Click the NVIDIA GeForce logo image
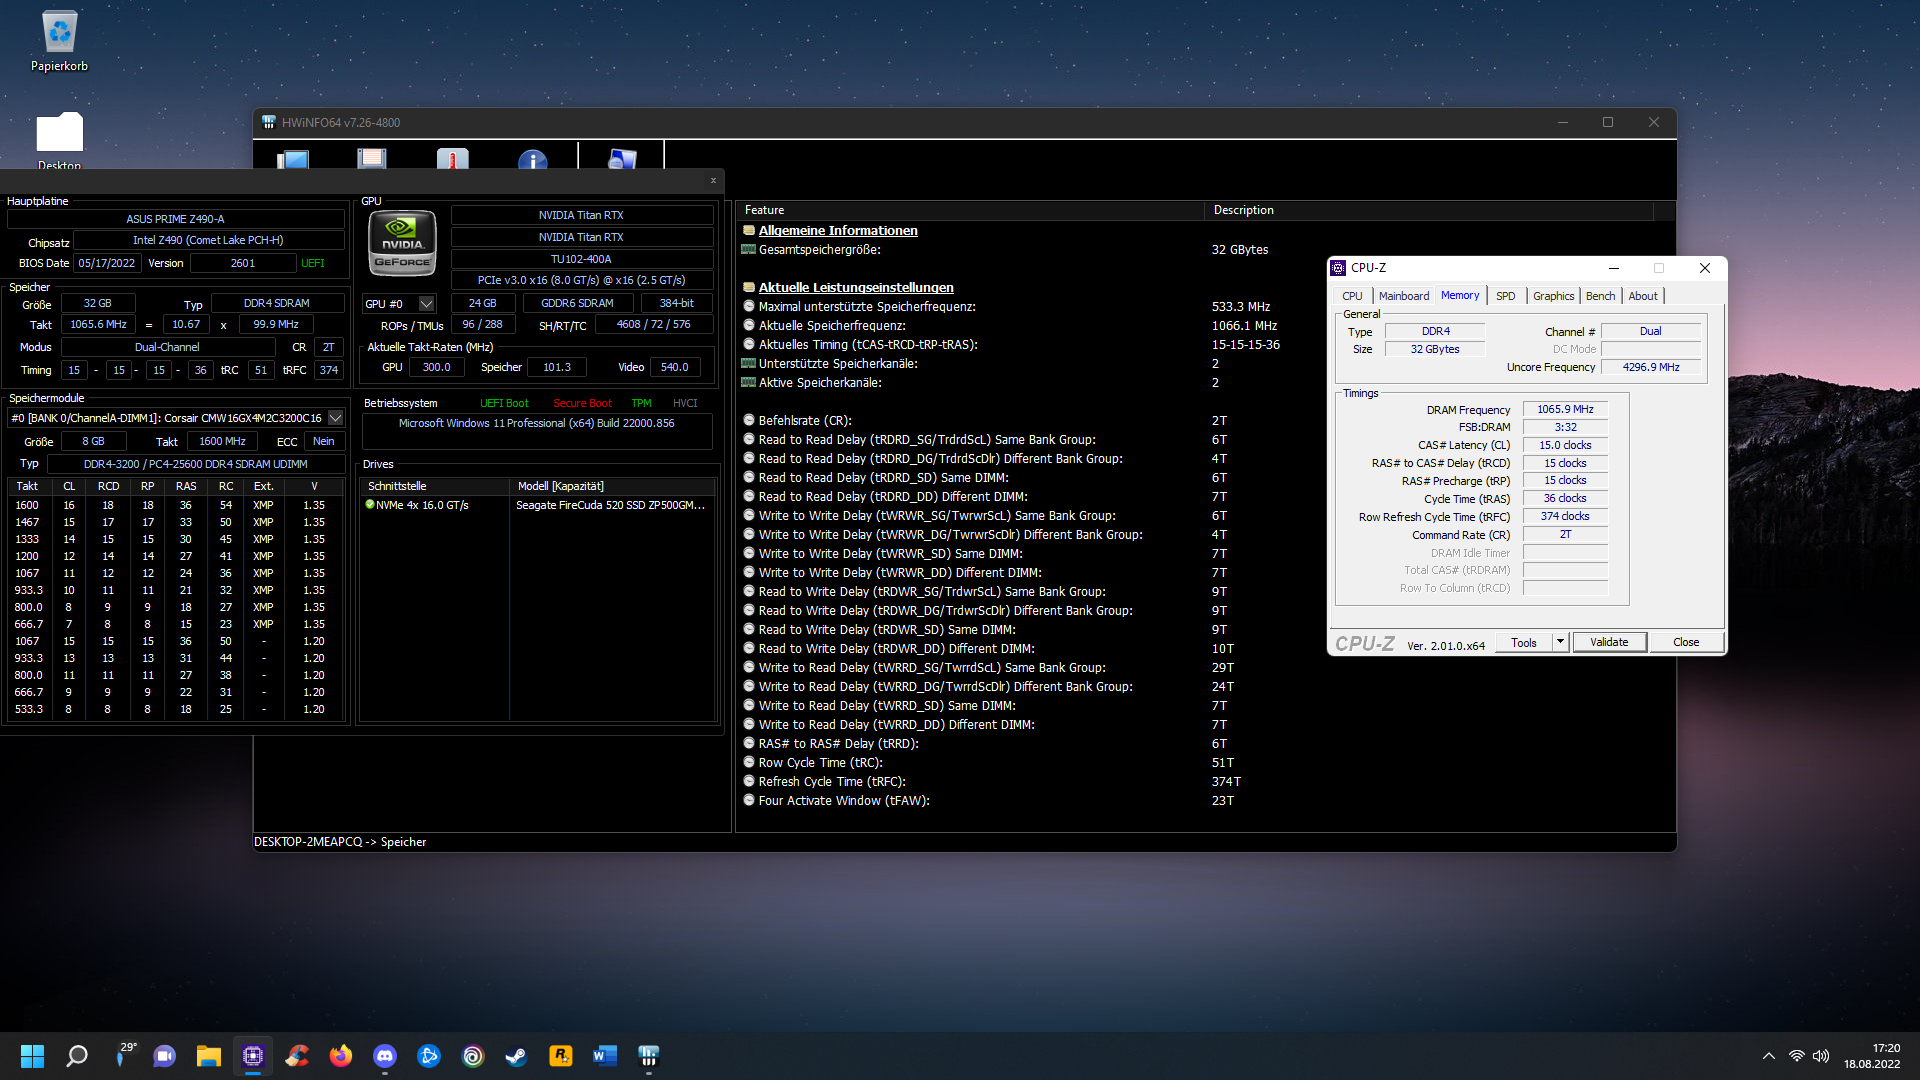1920x1080 pixels. point(402,243)
